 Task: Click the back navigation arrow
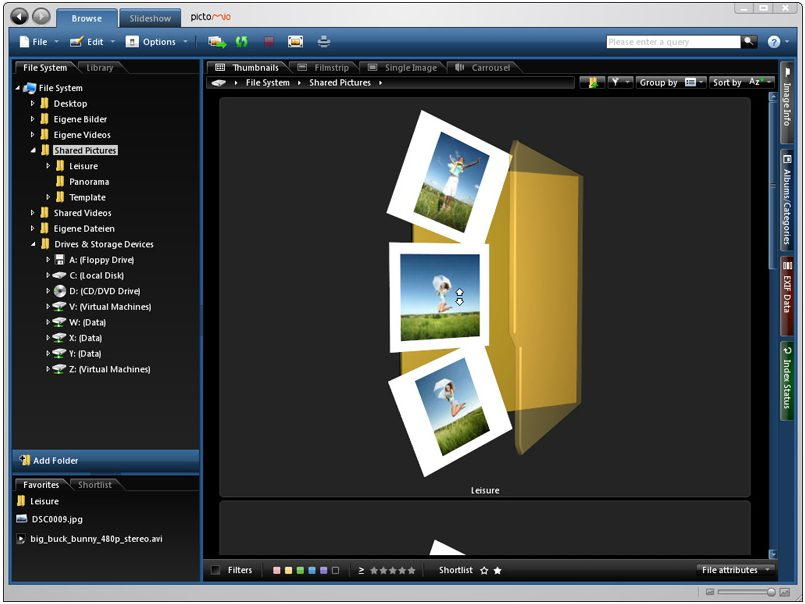pos(19,17)
